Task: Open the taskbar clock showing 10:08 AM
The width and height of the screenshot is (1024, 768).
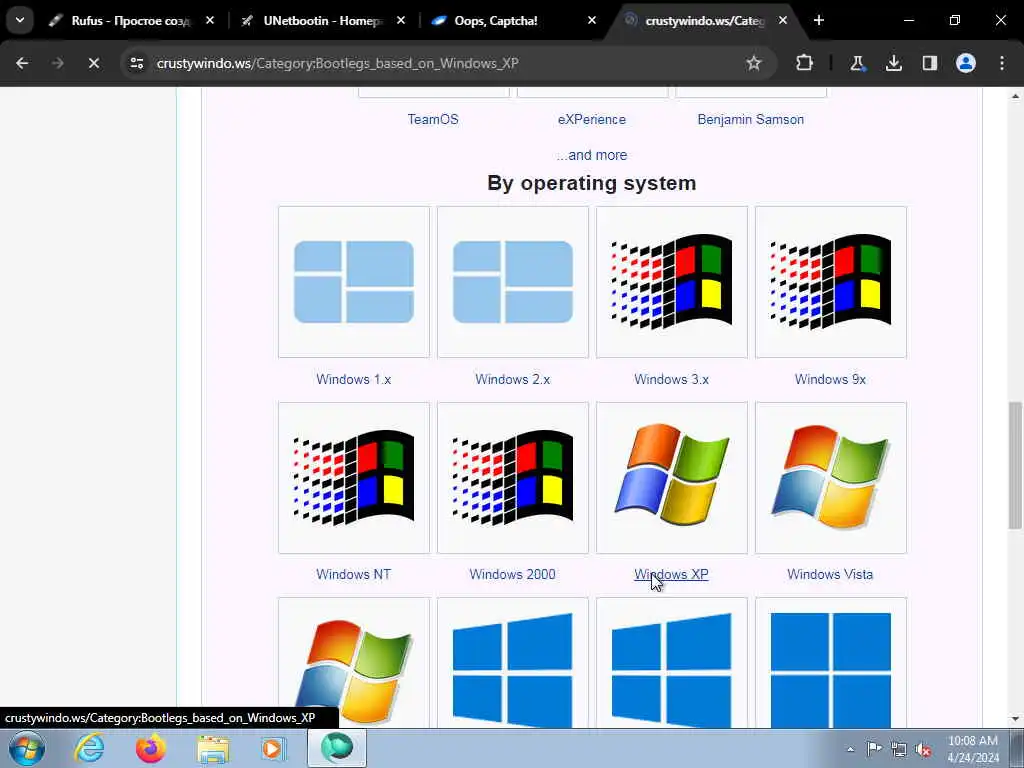Action: [973, 749]
